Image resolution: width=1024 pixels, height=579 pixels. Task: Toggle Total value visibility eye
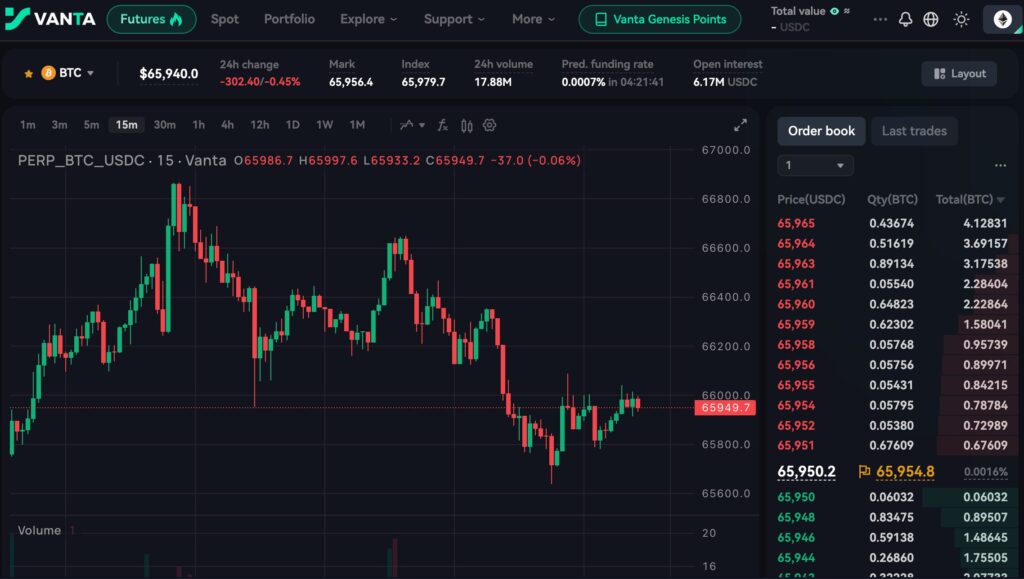(834, 11)
